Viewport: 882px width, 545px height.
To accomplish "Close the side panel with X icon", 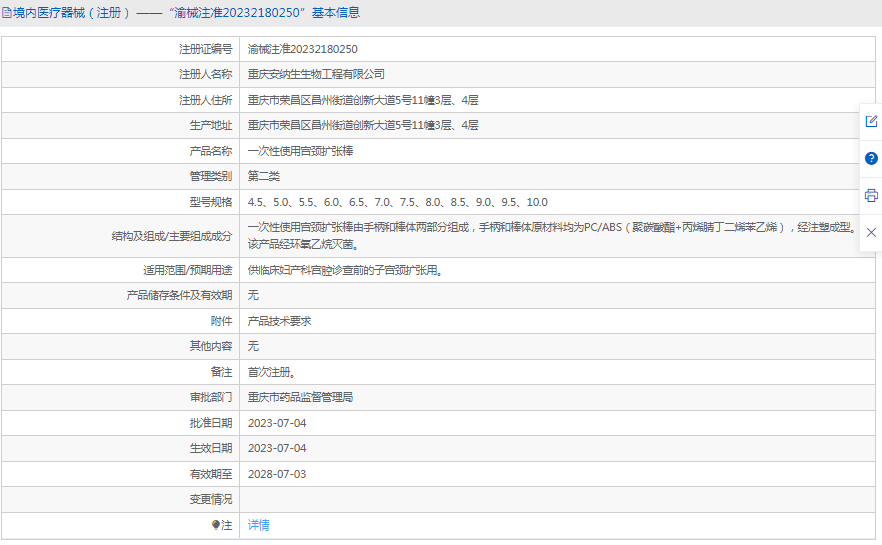I will point(871,232).
